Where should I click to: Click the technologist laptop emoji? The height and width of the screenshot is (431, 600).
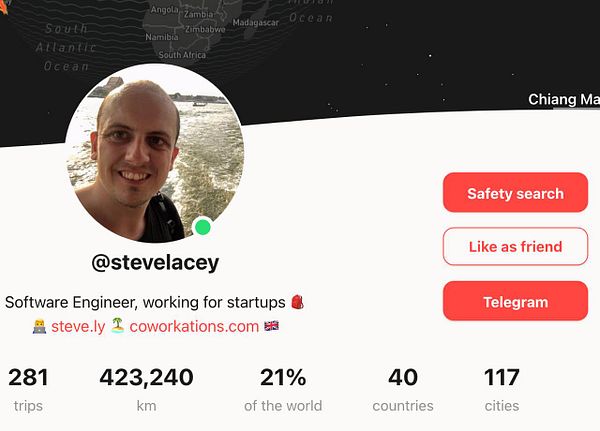[x=39, y=327]
